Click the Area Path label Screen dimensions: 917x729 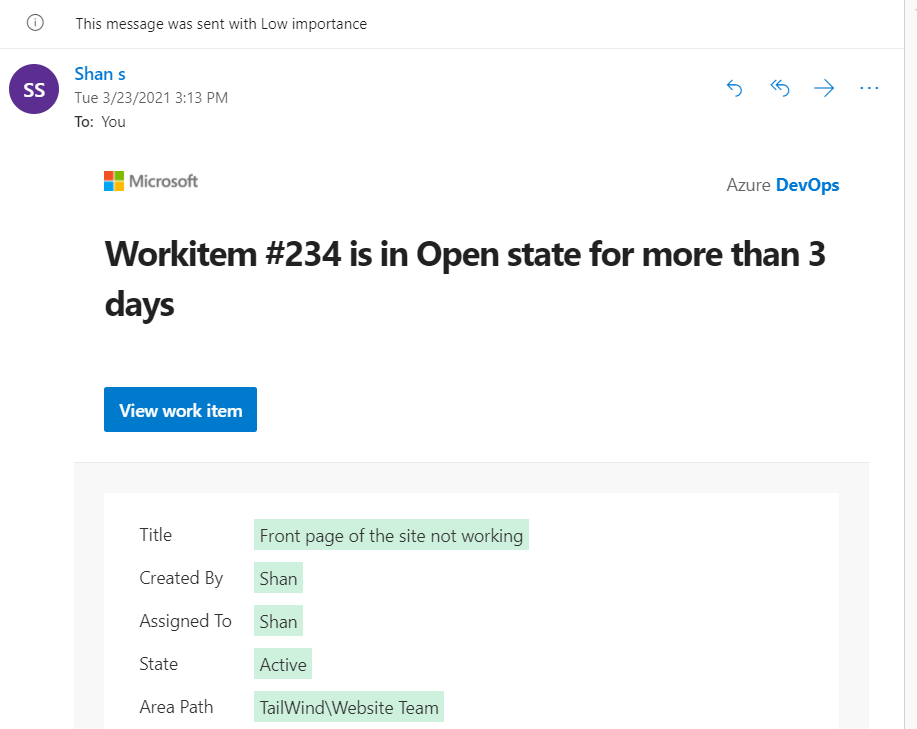pos(176,707)
